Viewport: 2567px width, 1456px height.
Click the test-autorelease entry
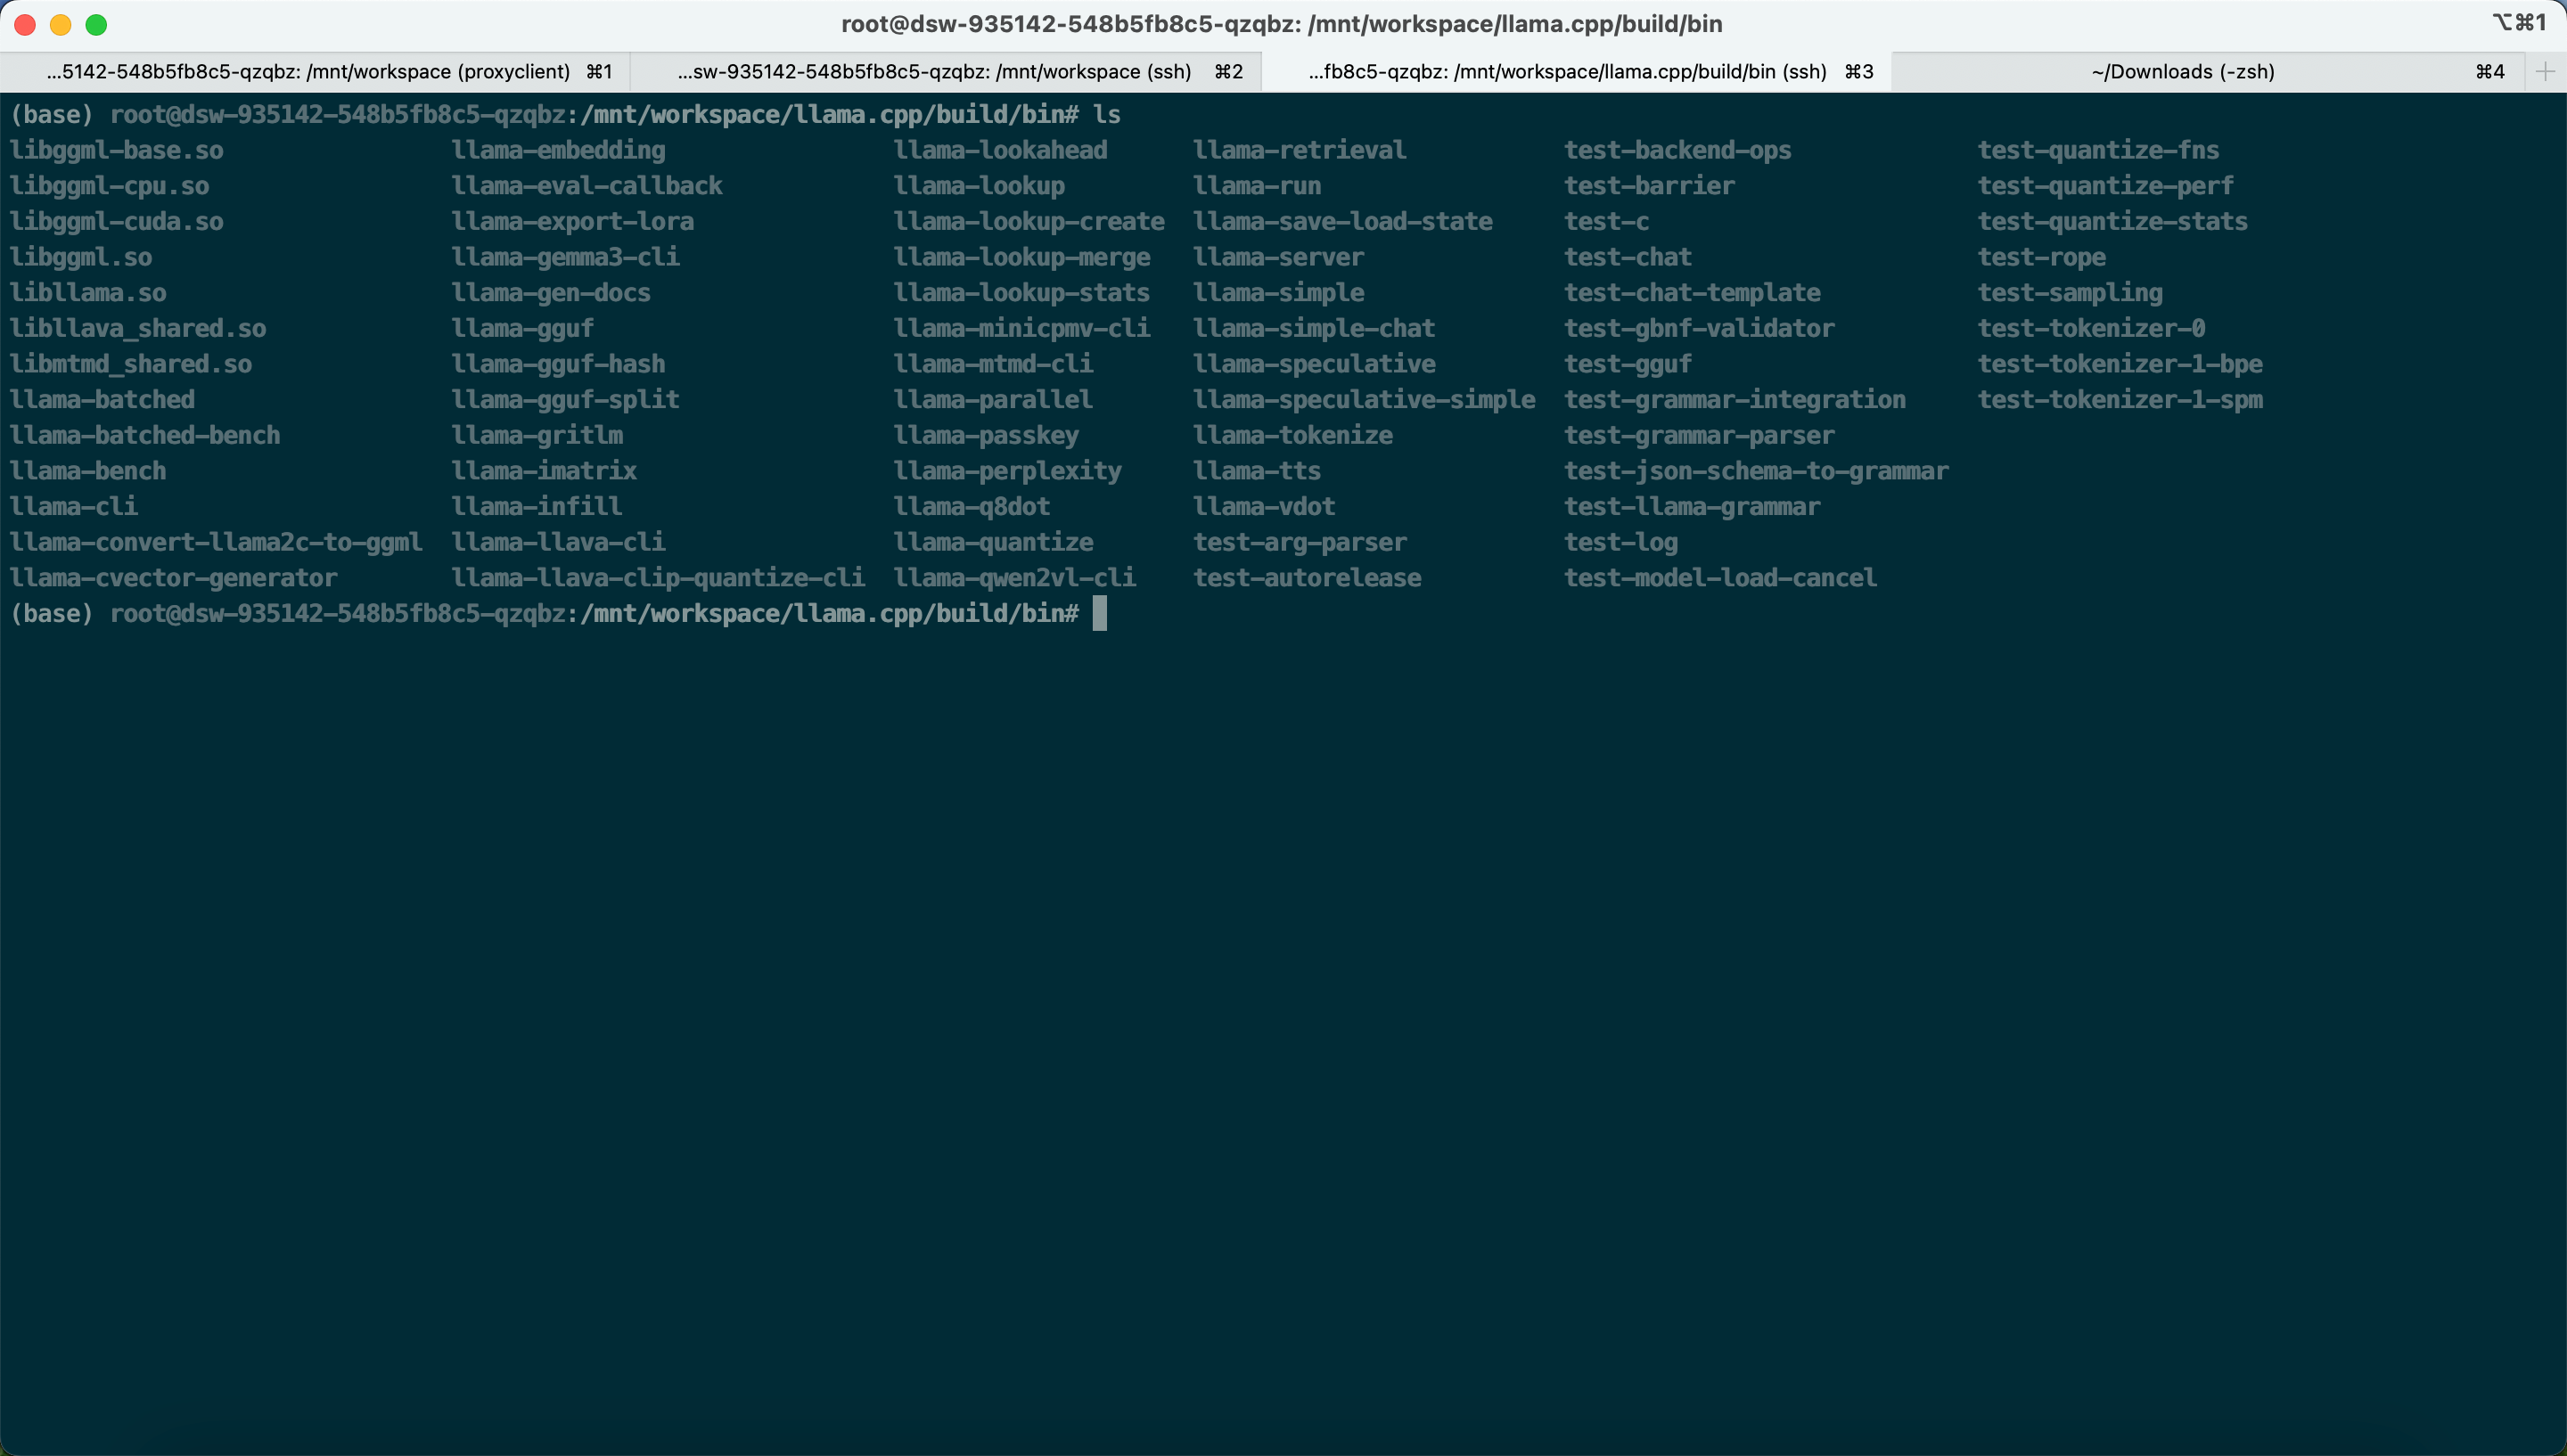(1307, 578)
